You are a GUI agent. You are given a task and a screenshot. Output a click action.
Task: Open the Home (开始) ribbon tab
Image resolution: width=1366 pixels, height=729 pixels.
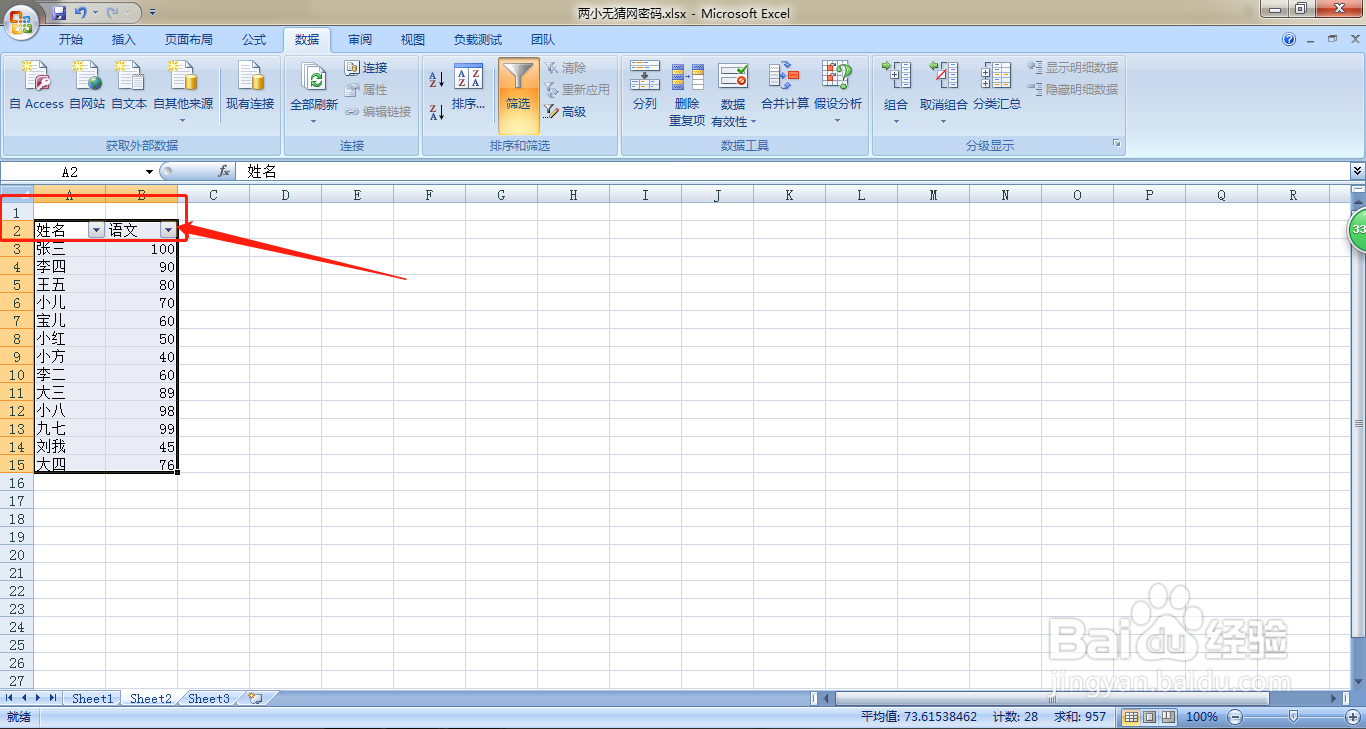[x=71, y=40]
